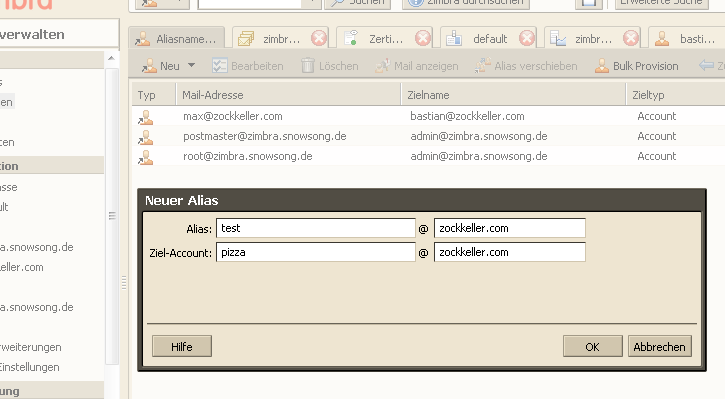The height and width of the screenshot is (399, 725).
Task: Sort by Mail-Adresse column header
Action: point(289,95)
